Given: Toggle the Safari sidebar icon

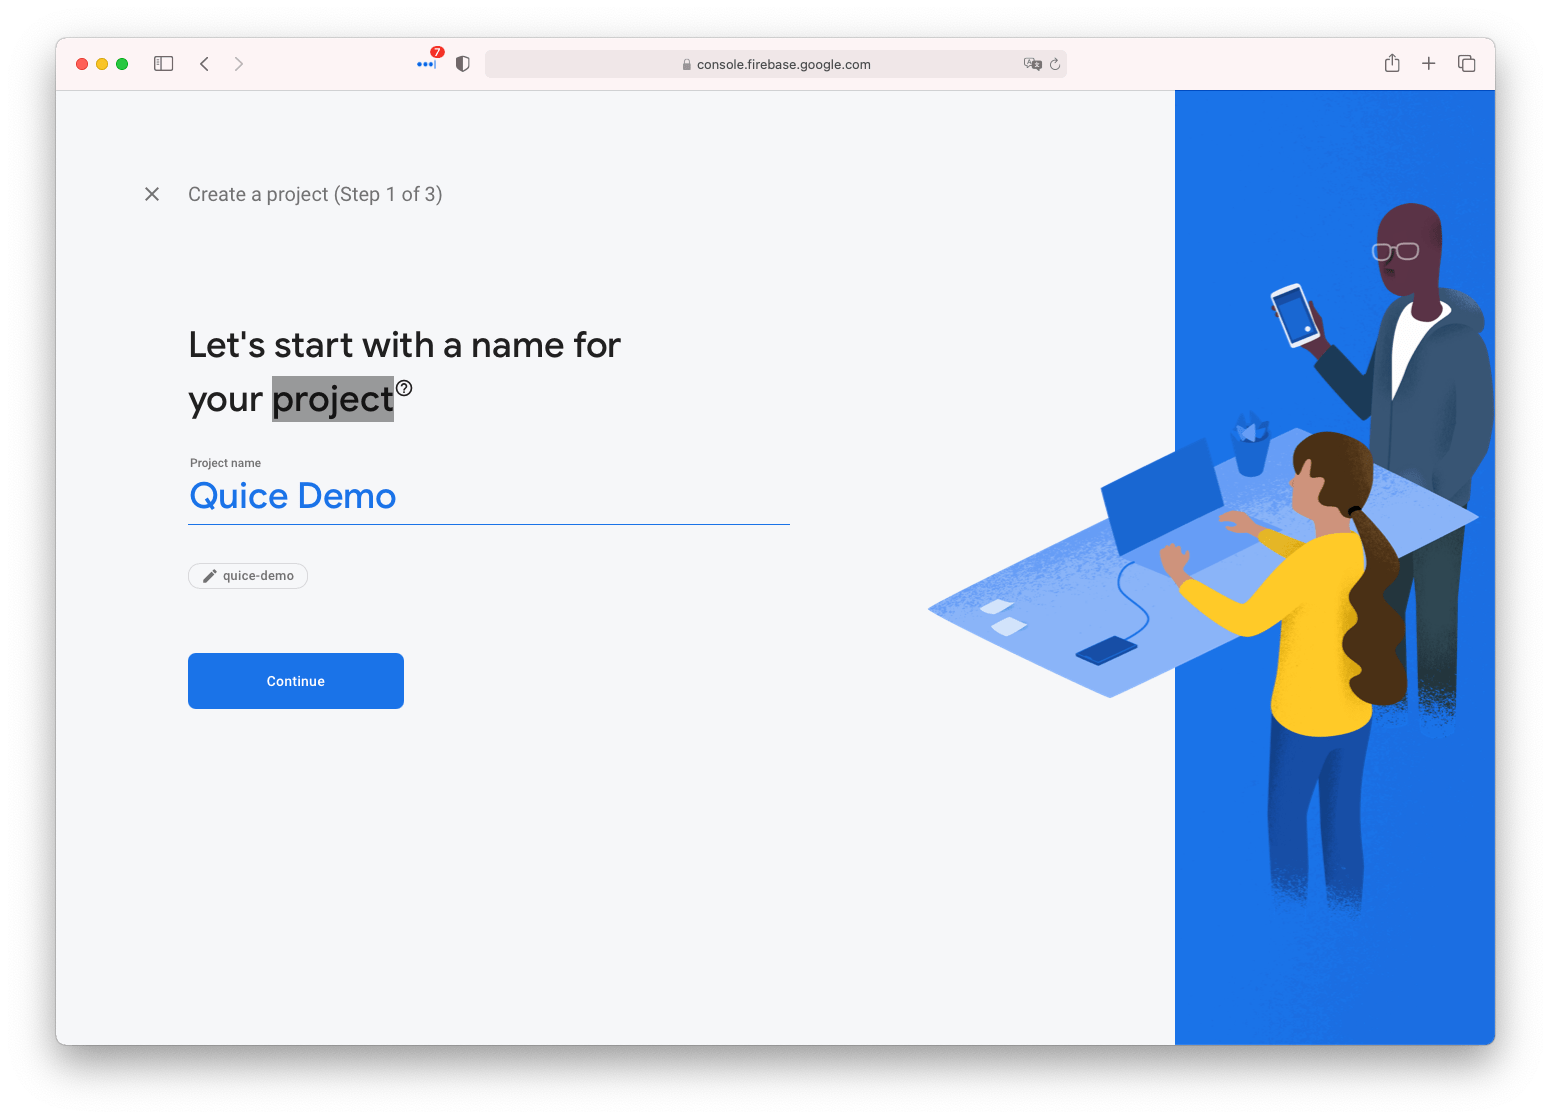Looking at the screenshot, I should coord(164,64).
